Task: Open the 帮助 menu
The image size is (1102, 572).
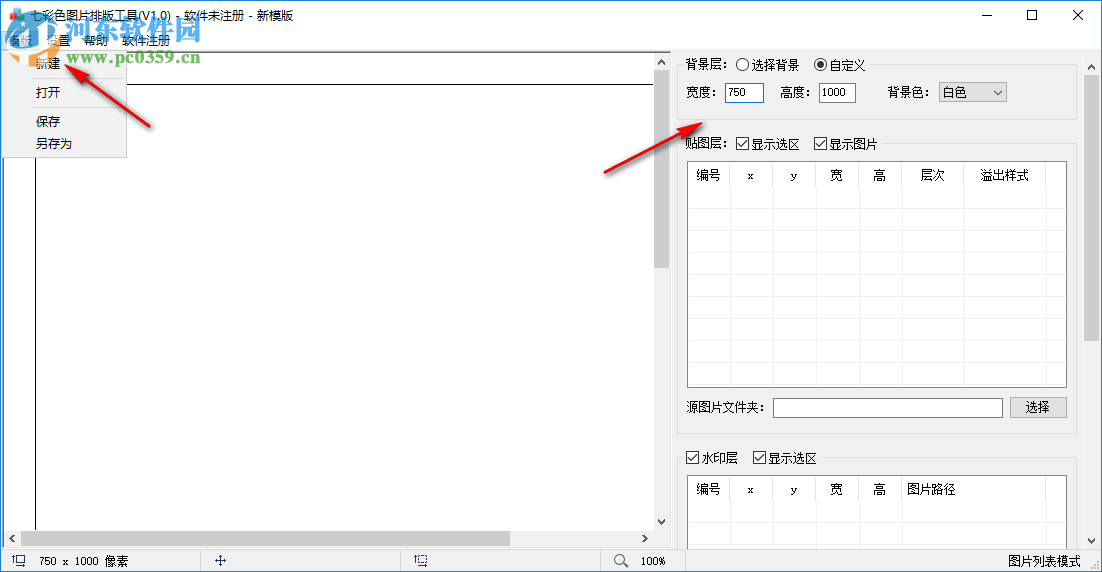Action: click(96, 41)
